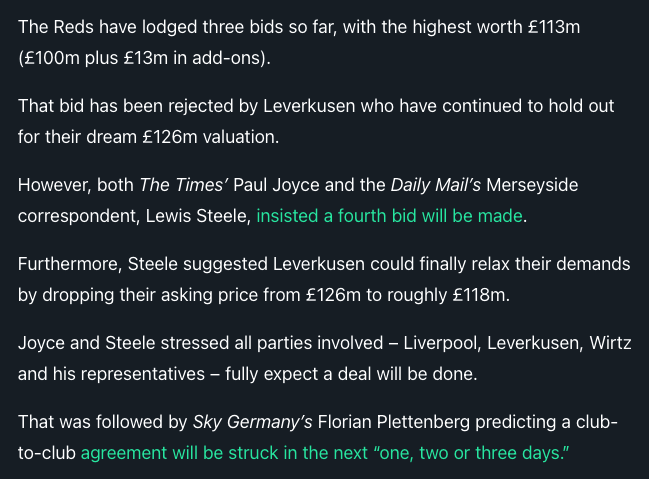The height and width of the screenshot is (479, 649).
Task: Click the italic 'The Times' publication name
Action: [x=184, y=185]
